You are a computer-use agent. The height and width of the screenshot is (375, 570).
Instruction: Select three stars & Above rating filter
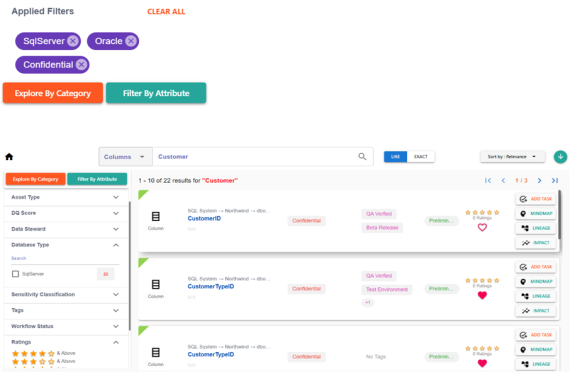tap(44, 362)
